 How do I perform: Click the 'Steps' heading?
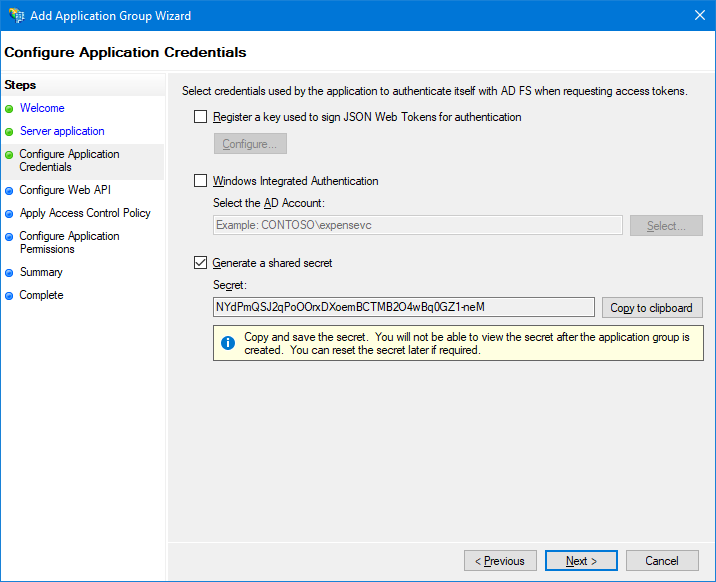20,85
